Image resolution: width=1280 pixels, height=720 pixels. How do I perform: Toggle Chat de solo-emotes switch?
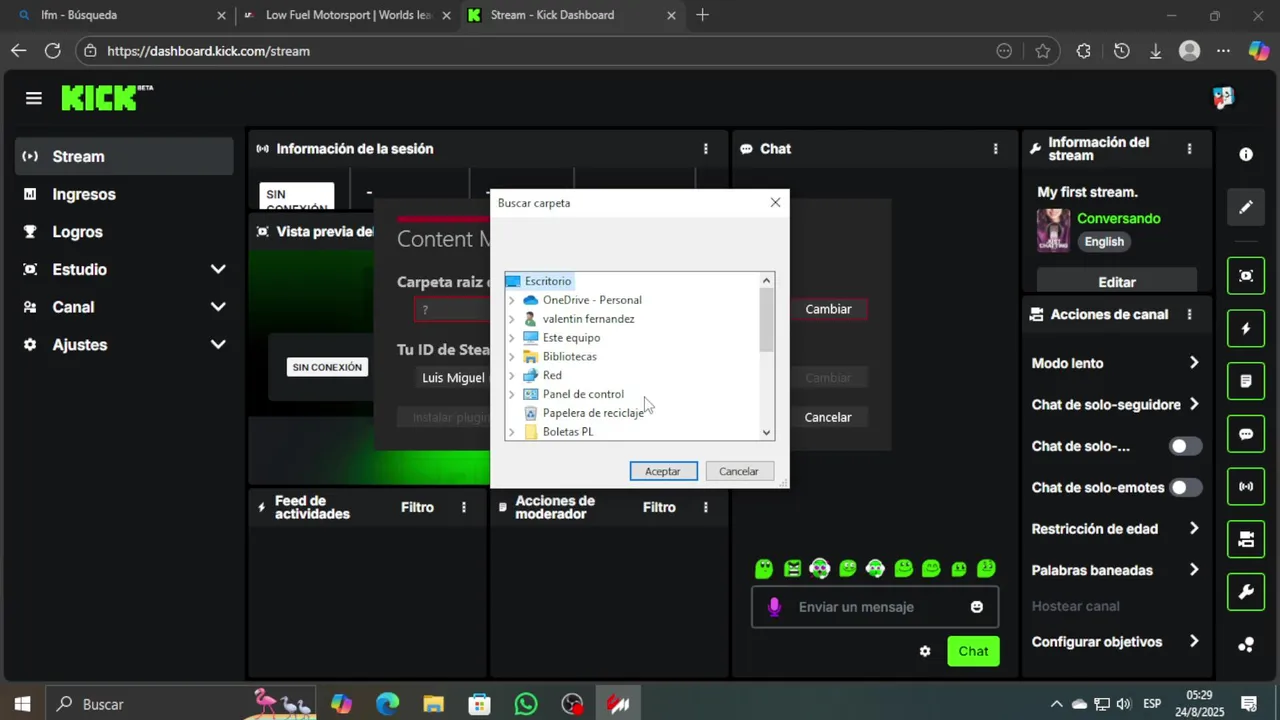(1186, 488)
